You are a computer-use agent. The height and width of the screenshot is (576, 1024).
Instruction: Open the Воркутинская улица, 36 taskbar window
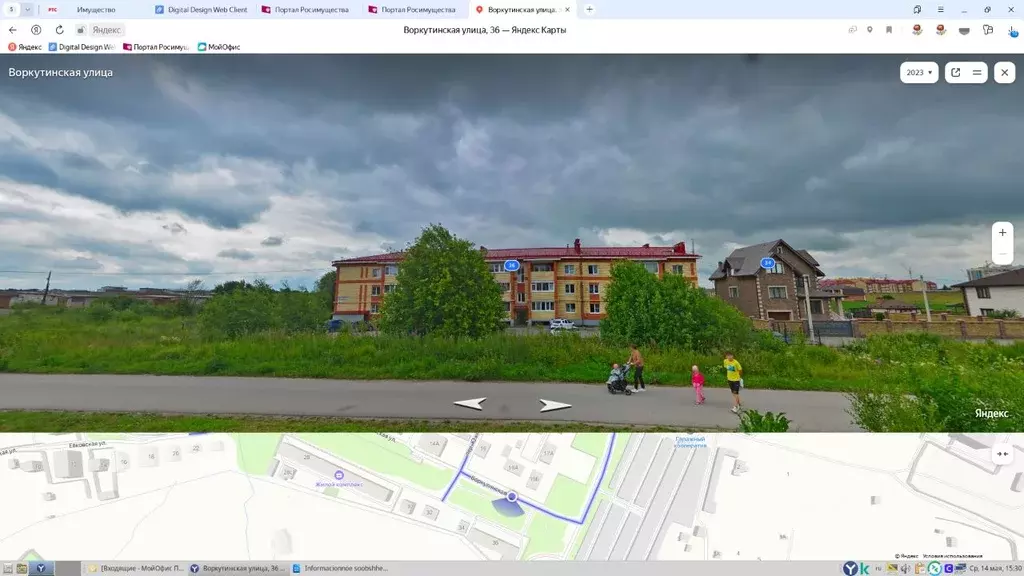(238, 568)
